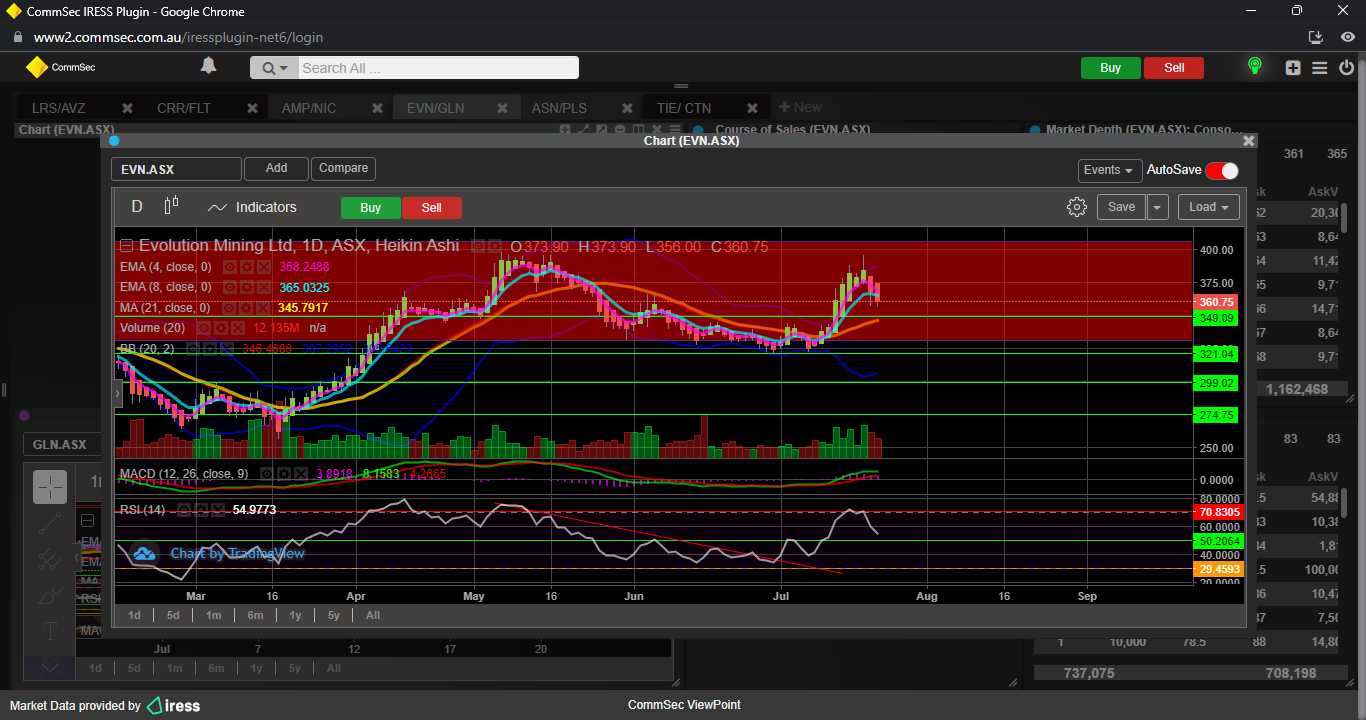
Task: Click the power logout icon
Action: tap(1345, 68)
